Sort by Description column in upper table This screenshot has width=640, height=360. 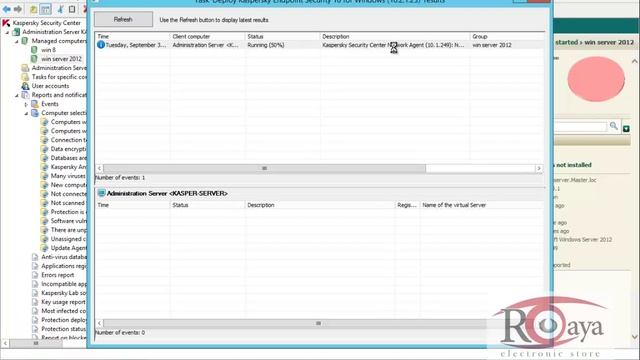tap(395, 36)
